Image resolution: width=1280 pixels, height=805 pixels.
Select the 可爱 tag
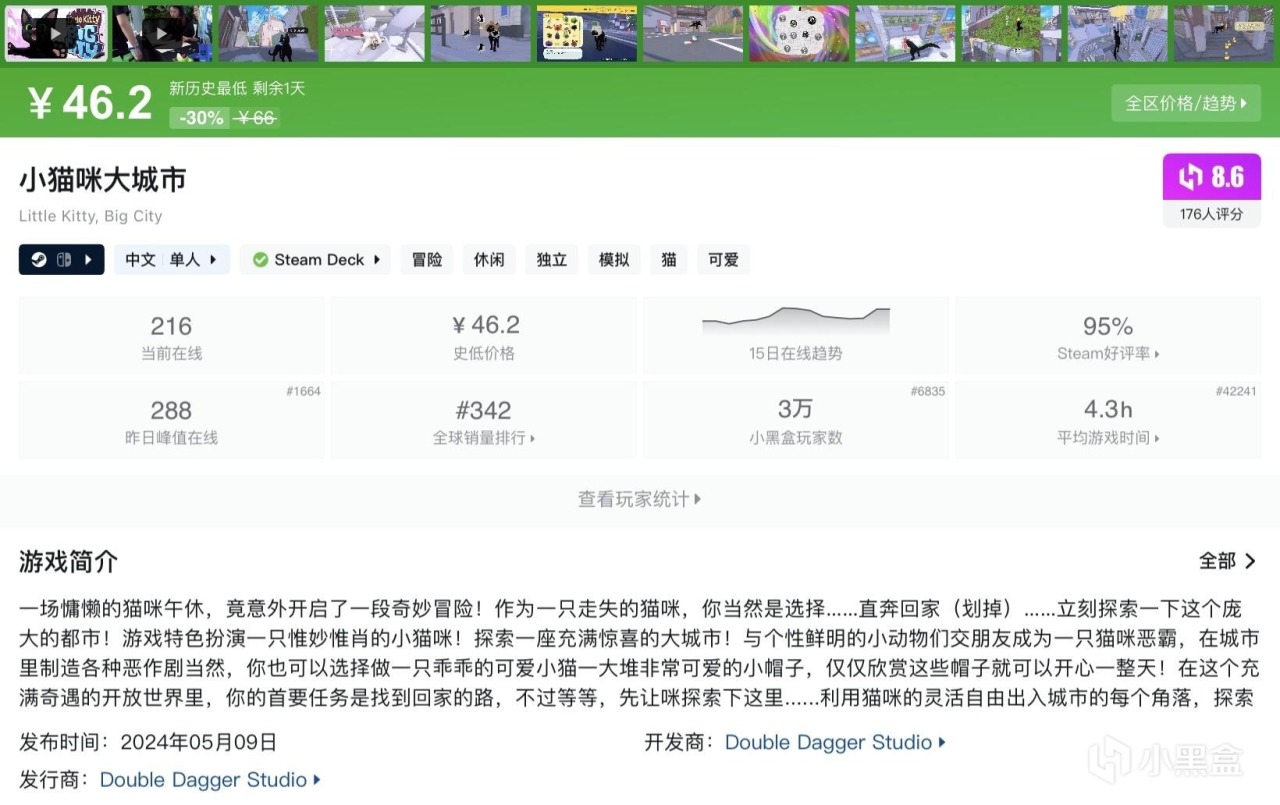pos(723,260)
